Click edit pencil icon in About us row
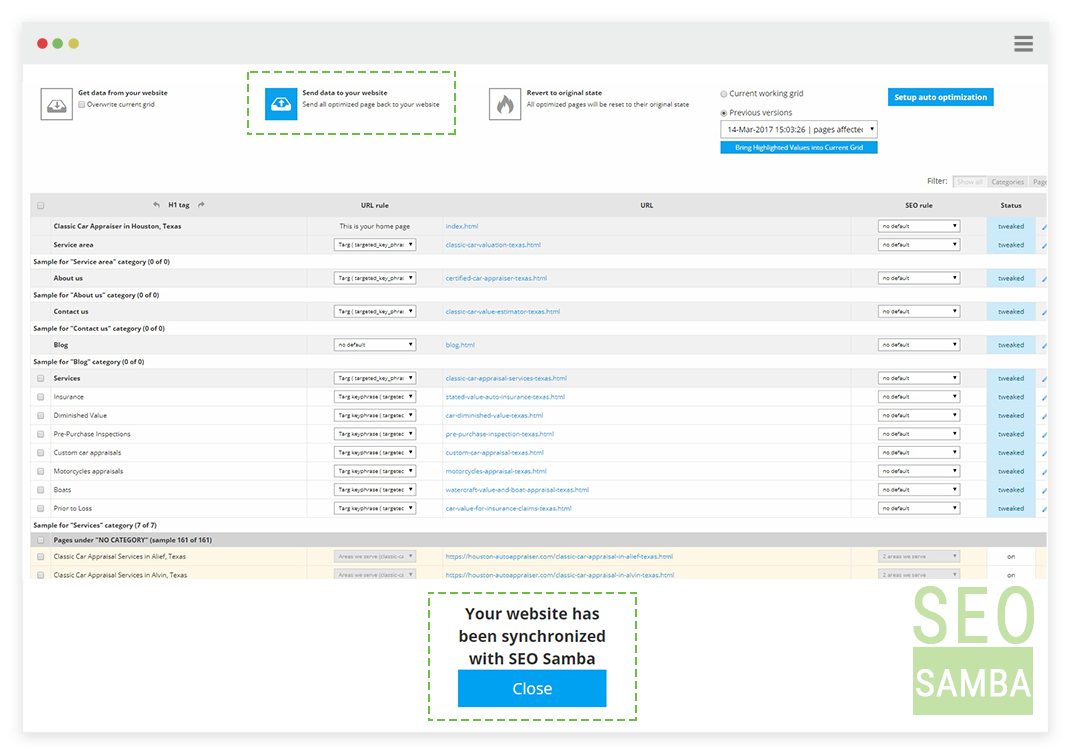 click(x=1043, y=278)
